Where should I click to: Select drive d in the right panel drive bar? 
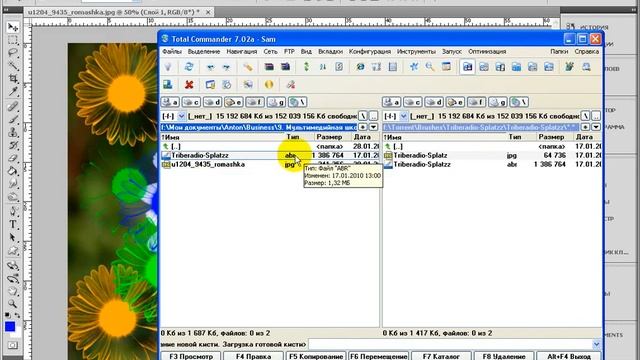point(434,102)
